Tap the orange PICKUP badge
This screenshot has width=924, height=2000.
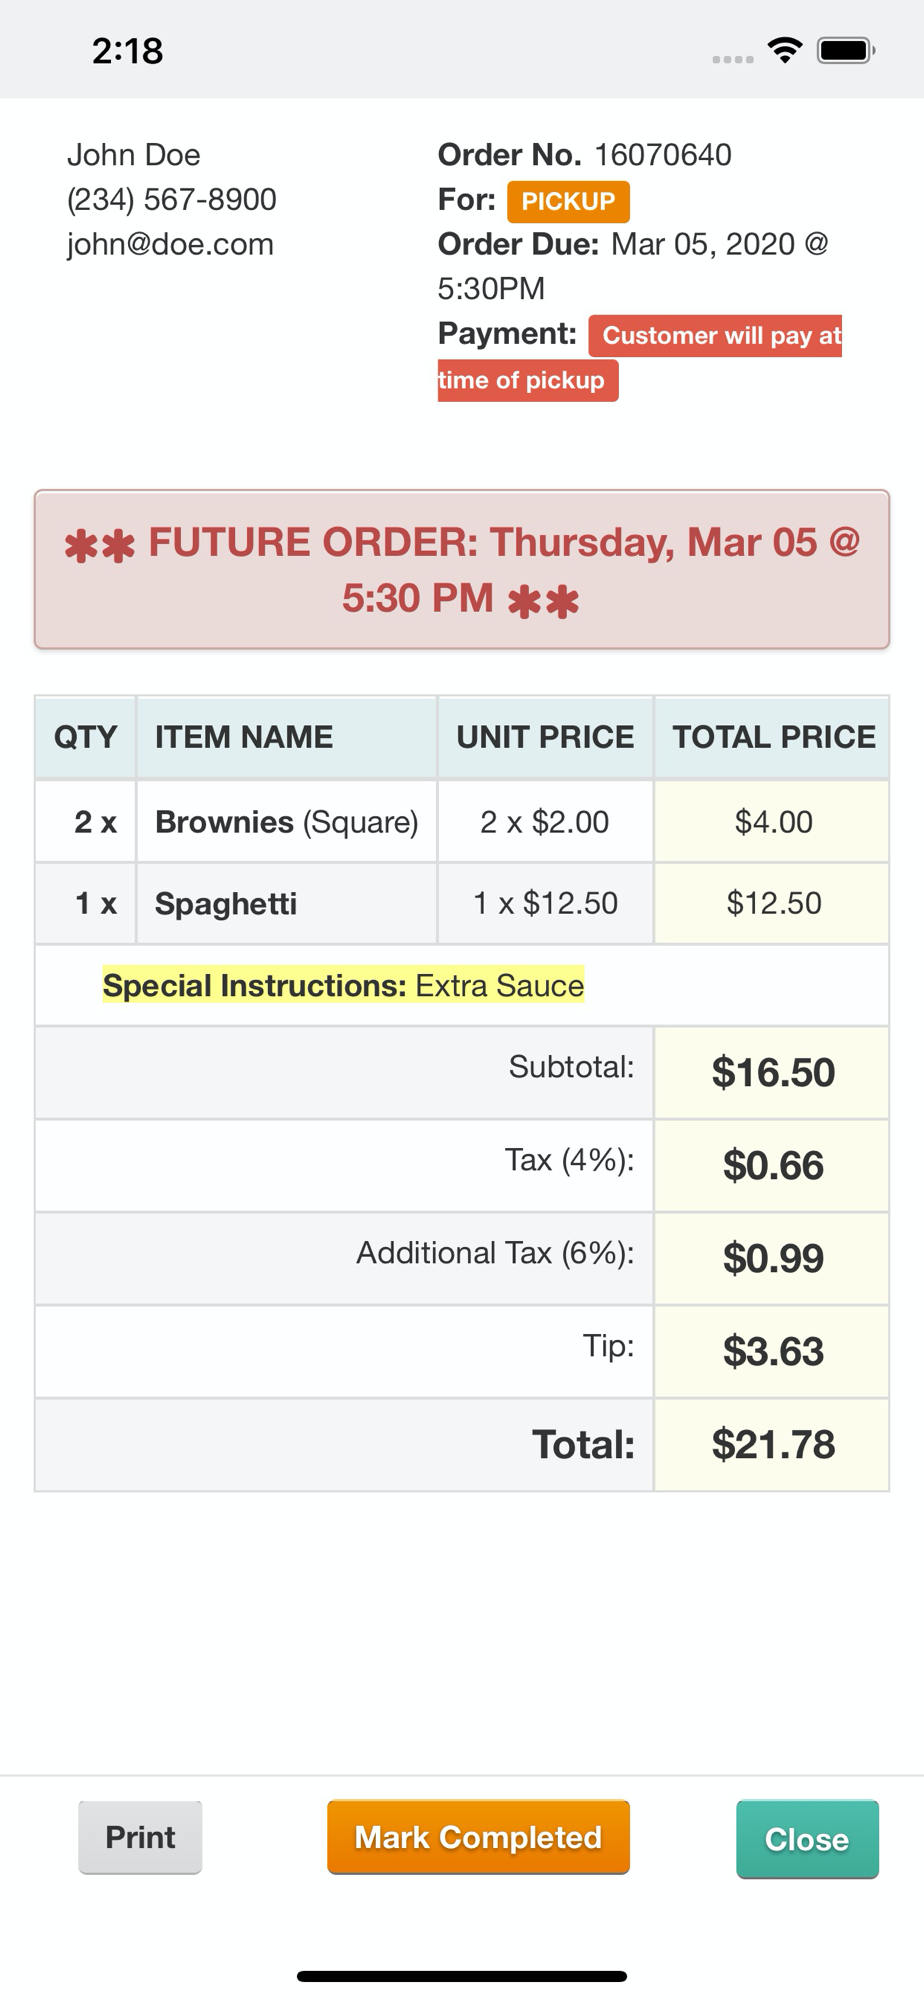click(568, 201)
